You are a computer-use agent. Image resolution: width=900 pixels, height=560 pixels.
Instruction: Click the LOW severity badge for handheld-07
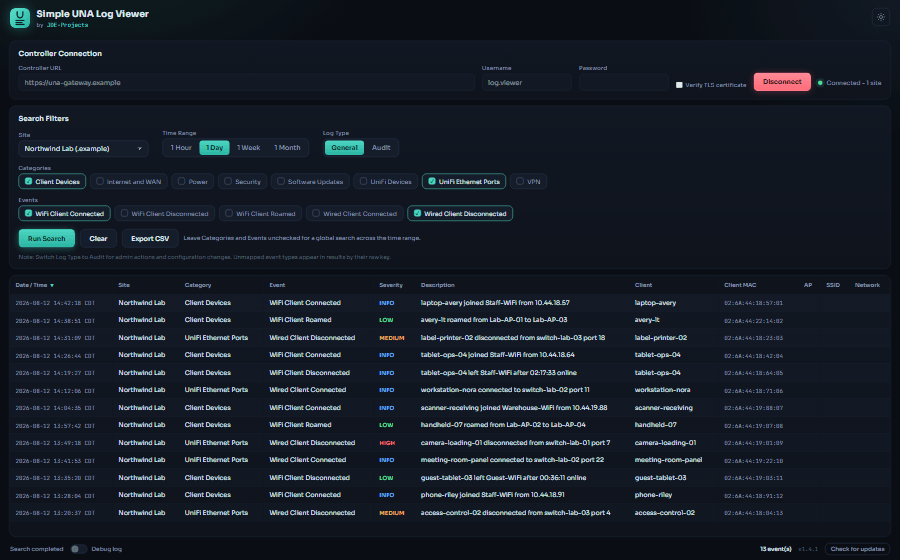point(386,425)
